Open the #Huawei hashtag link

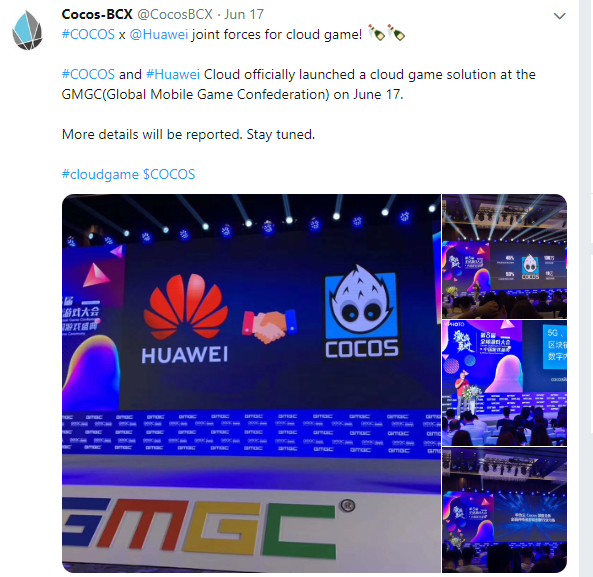tap(173, 74)
